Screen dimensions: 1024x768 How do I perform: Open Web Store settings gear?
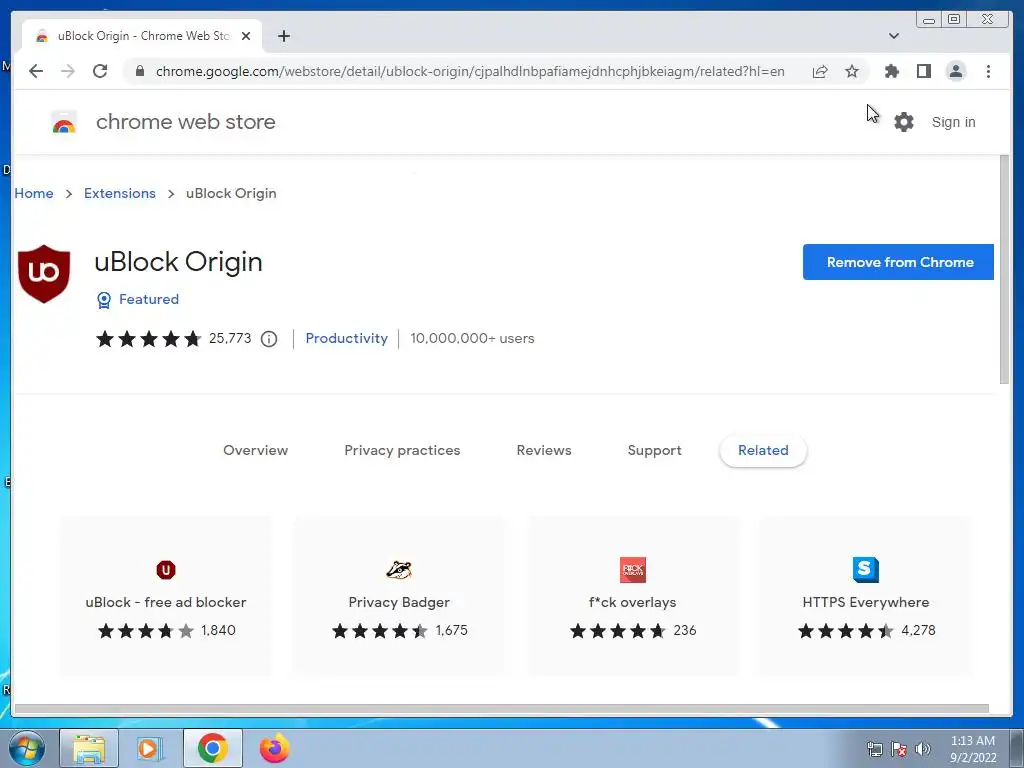tap(904, 122)
